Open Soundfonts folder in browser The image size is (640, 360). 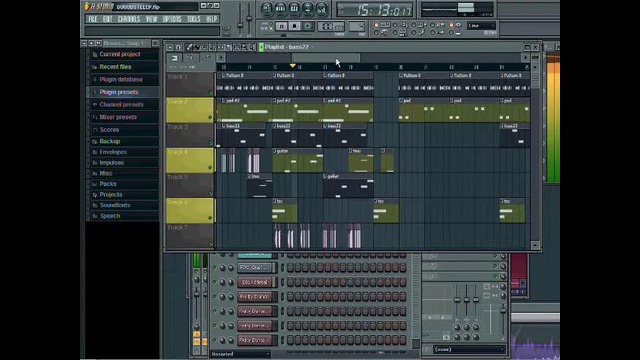(x=115, y=205)
